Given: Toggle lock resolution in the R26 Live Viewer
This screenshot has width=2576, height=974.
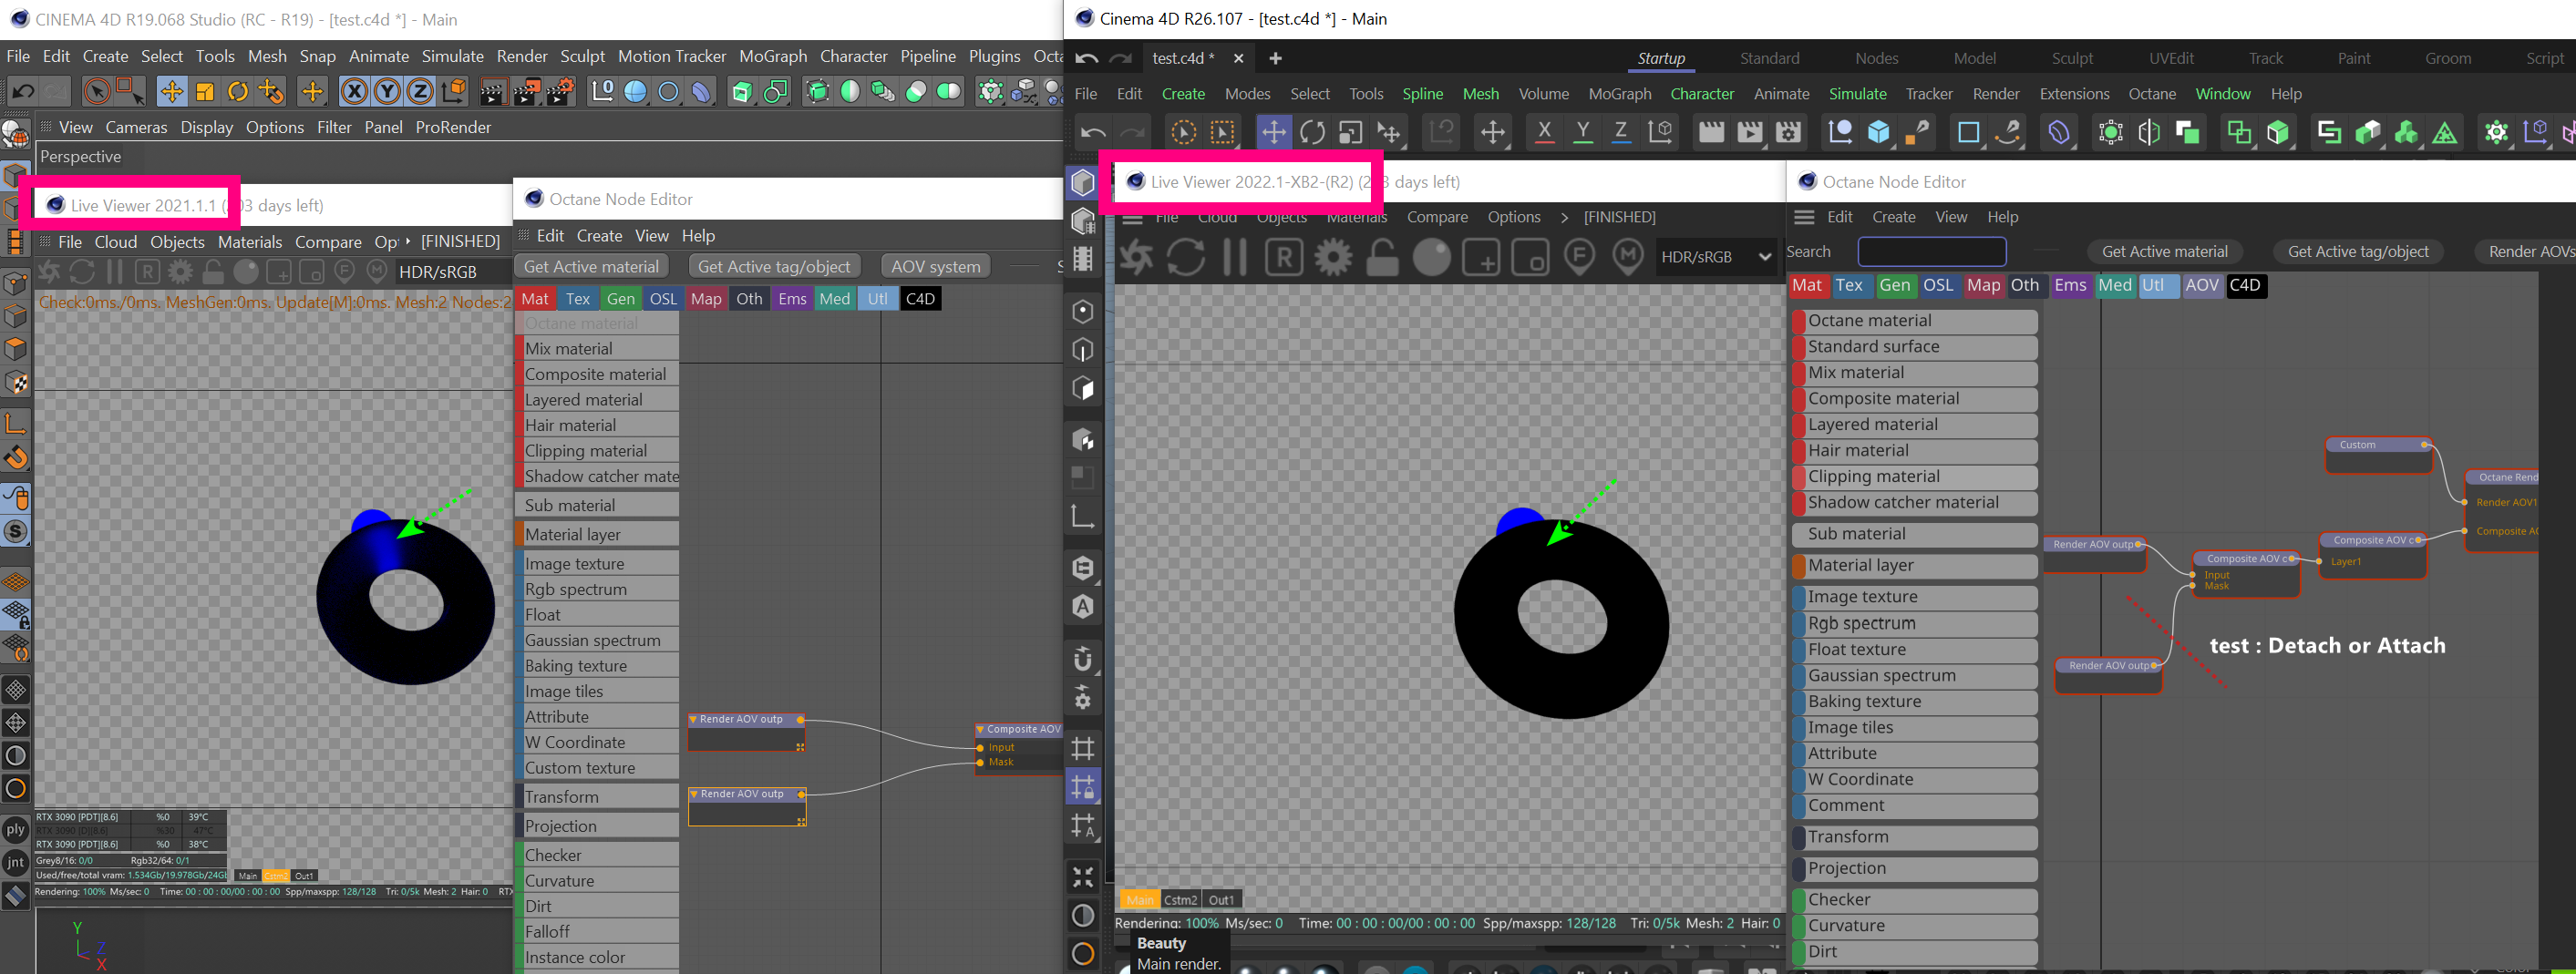Looking at the screenshot, I should pos(1382,257).
